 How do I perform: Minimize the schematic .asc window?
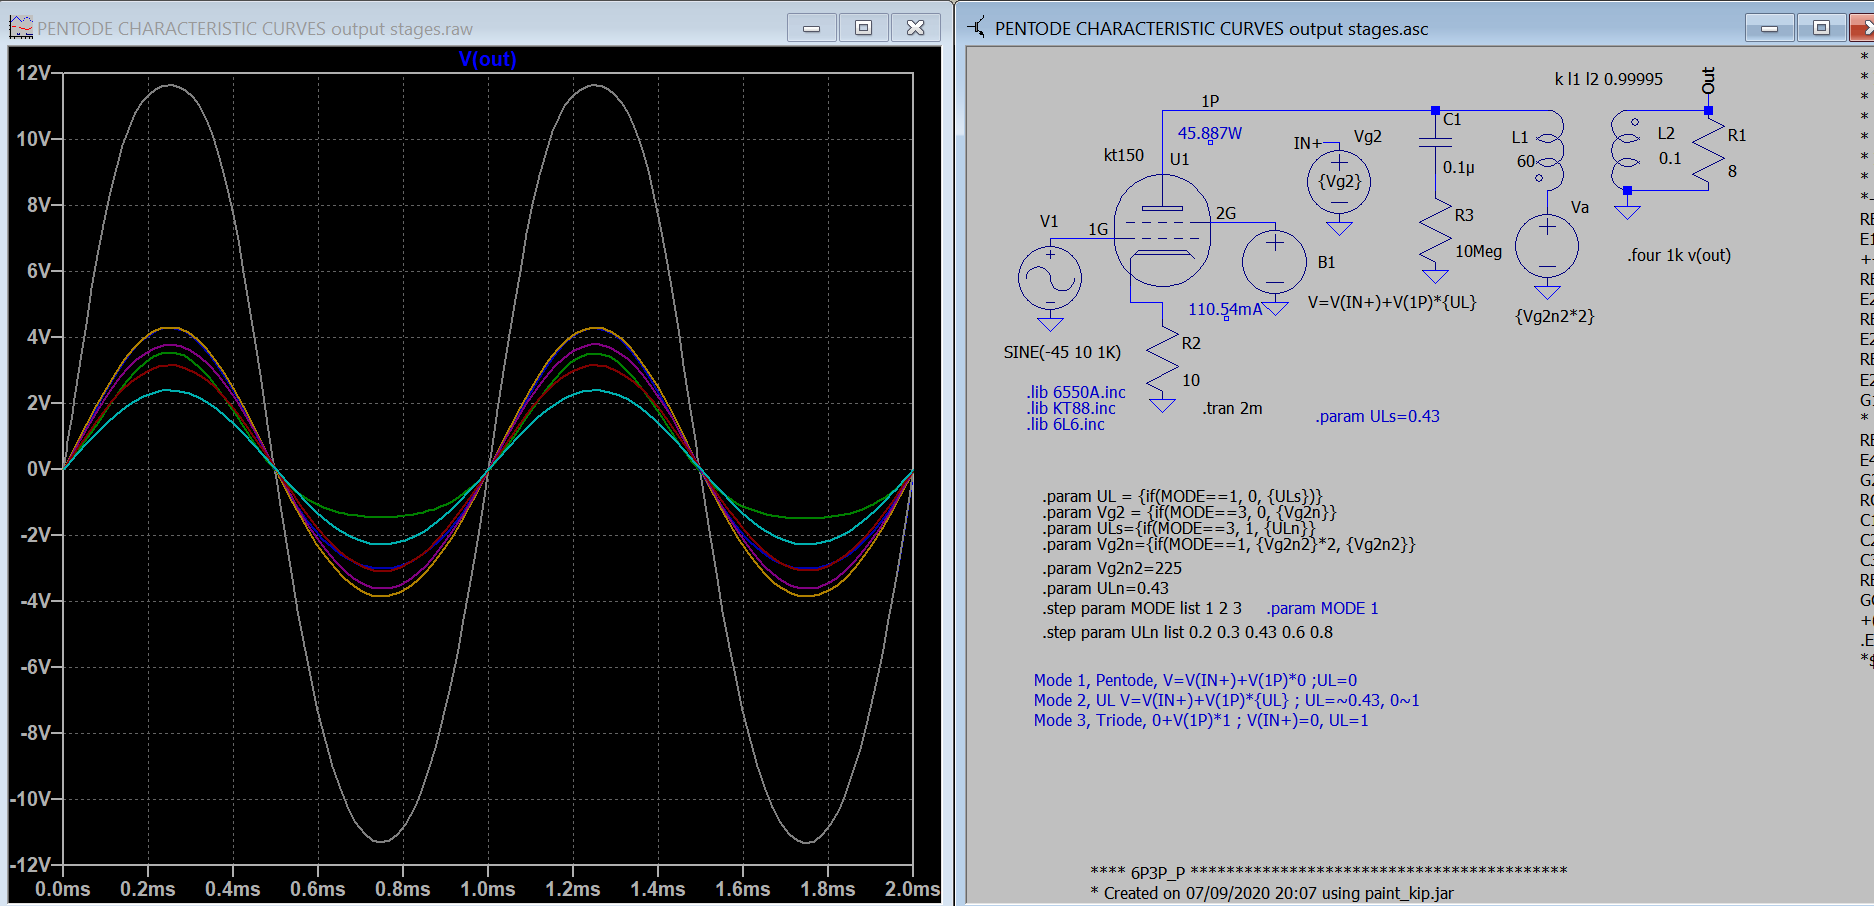(1770, 28)
